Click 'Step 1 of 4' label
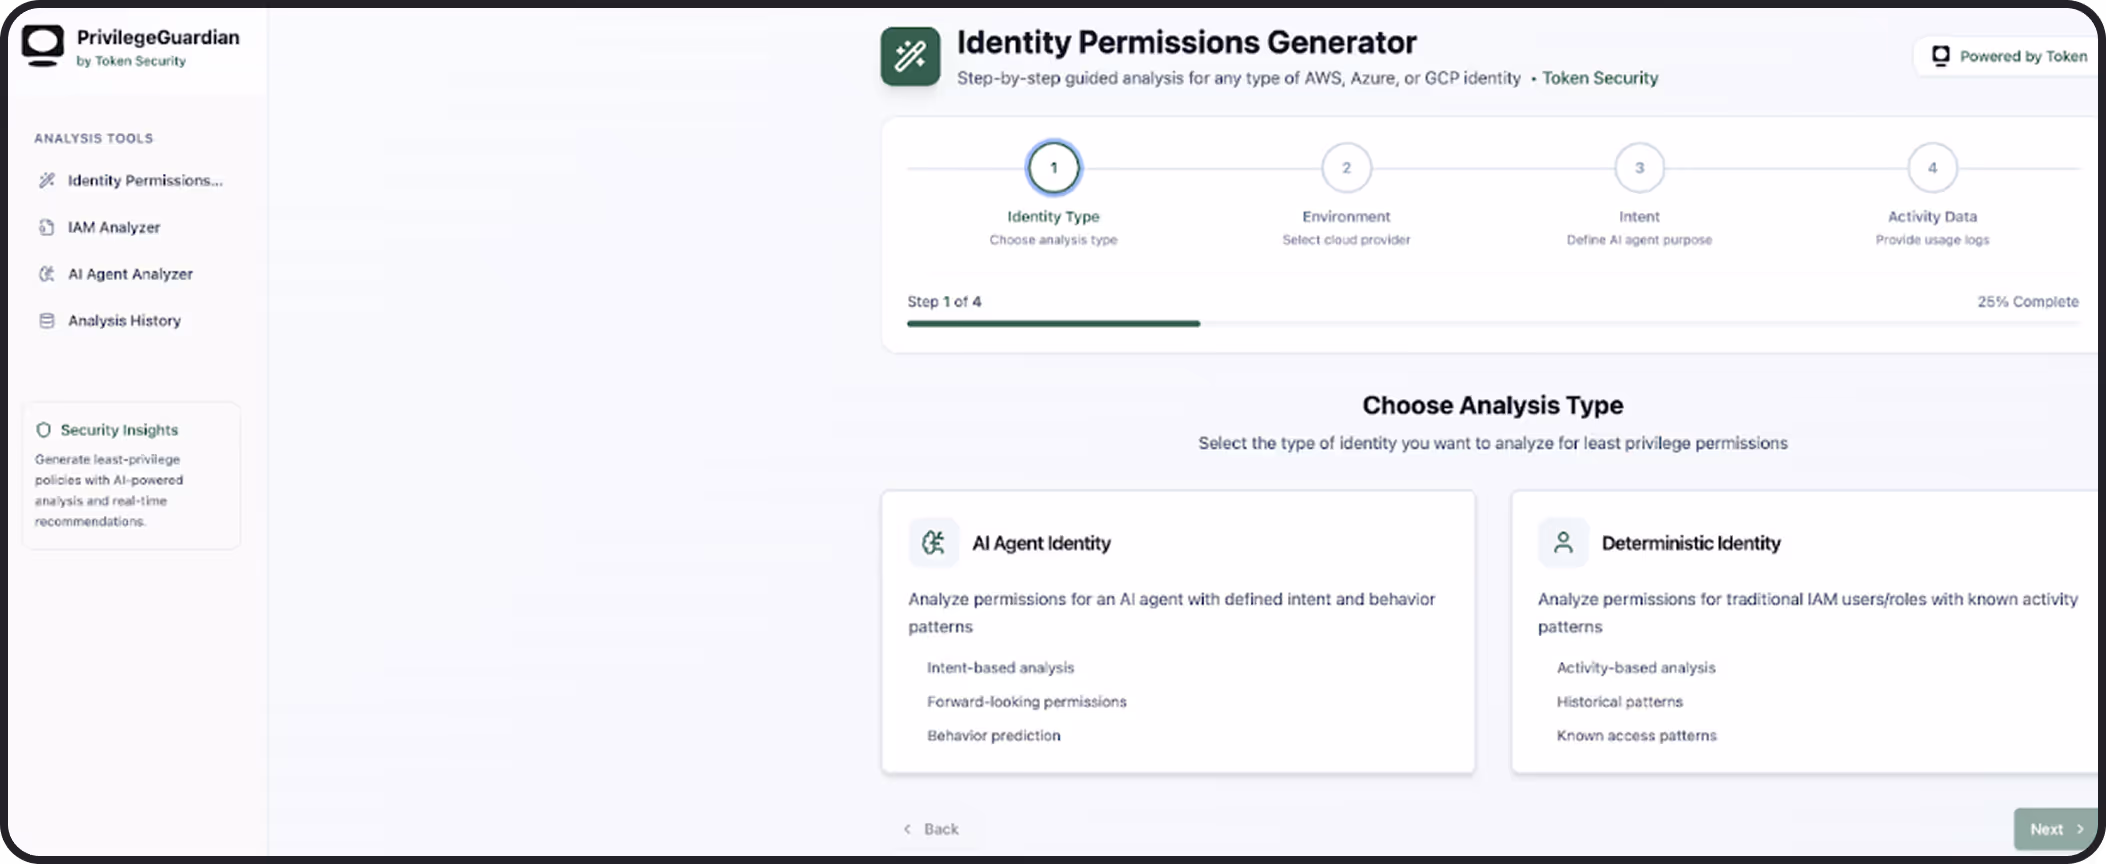The image size is (2106, 864). (x=944, y=301)
